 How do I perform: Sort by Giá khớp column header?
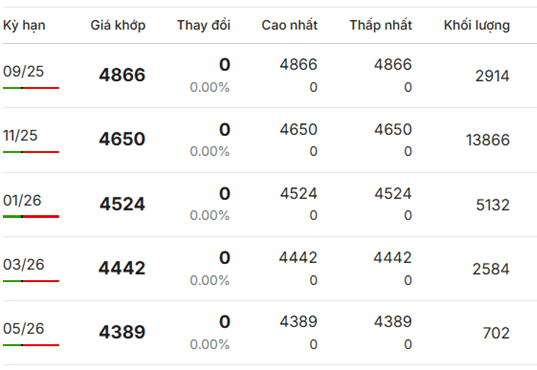[118, 26]
